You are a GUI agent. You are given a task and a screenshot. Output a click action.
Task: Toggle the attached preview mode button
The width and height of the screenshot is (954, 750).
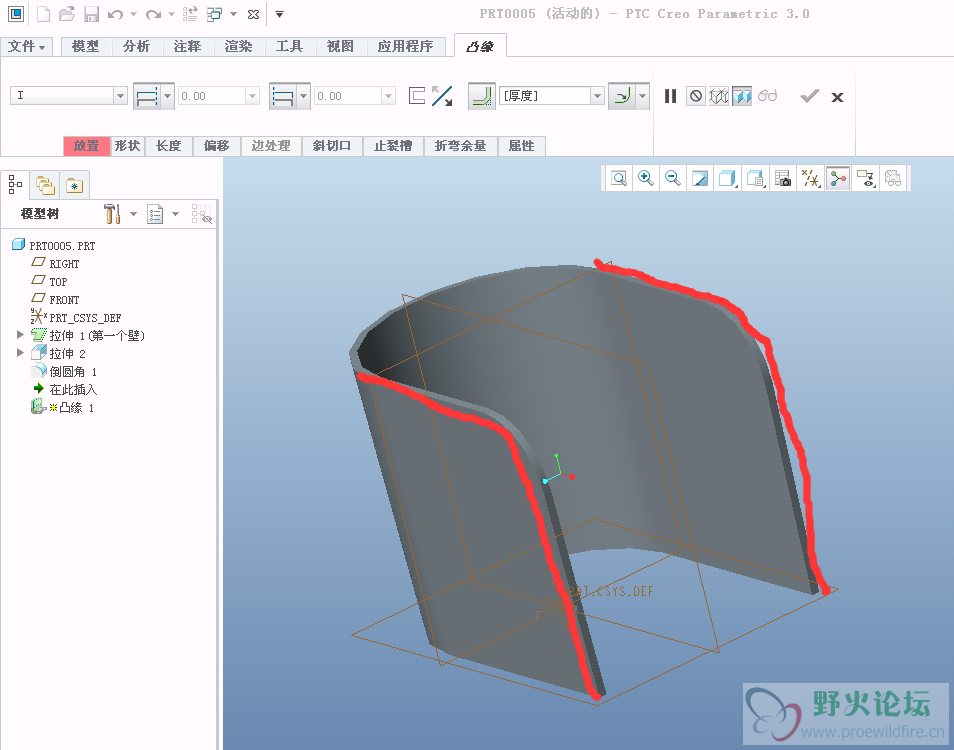click(x=742, y=96)
